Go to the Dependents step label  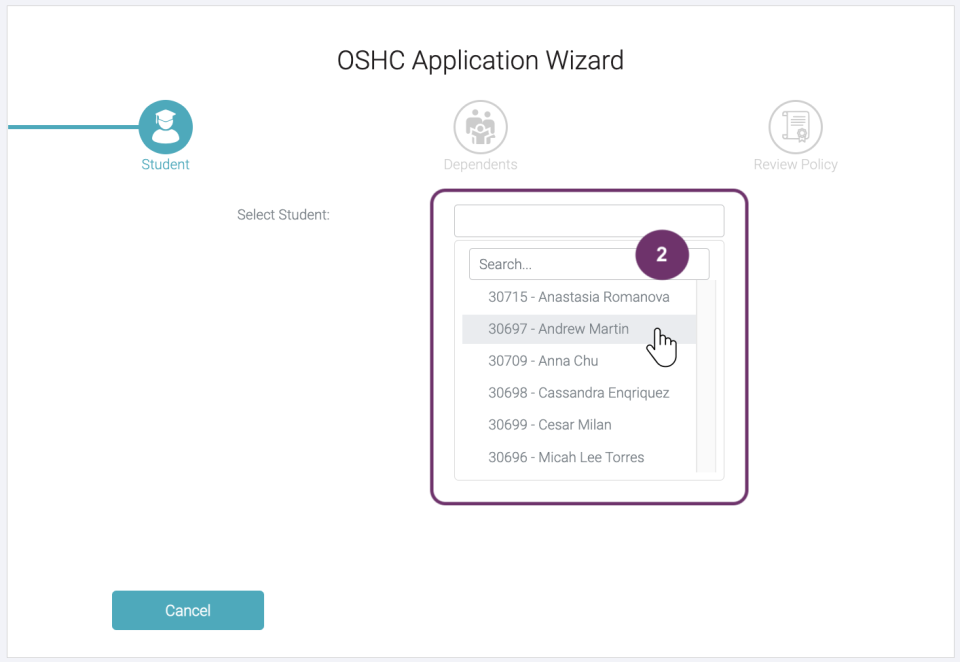coord(480,164)
